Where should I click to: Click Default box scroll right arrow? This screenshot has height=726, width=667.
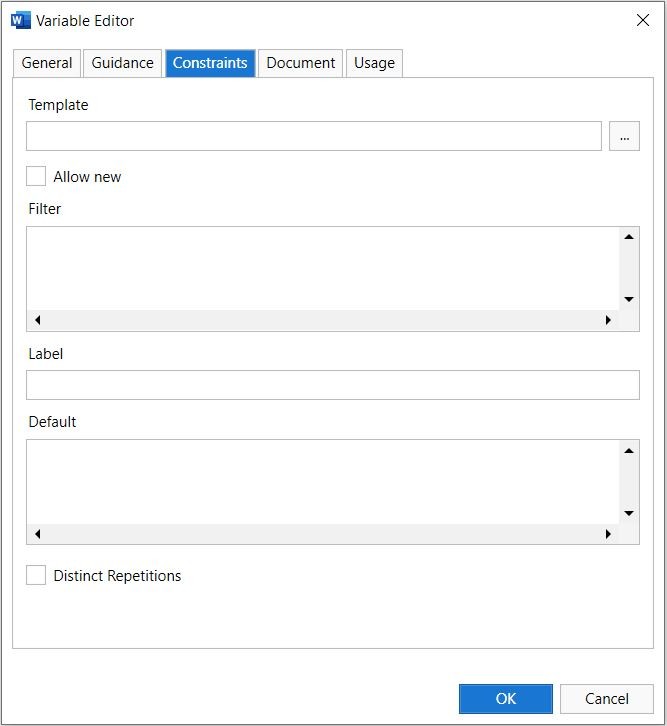608,535
